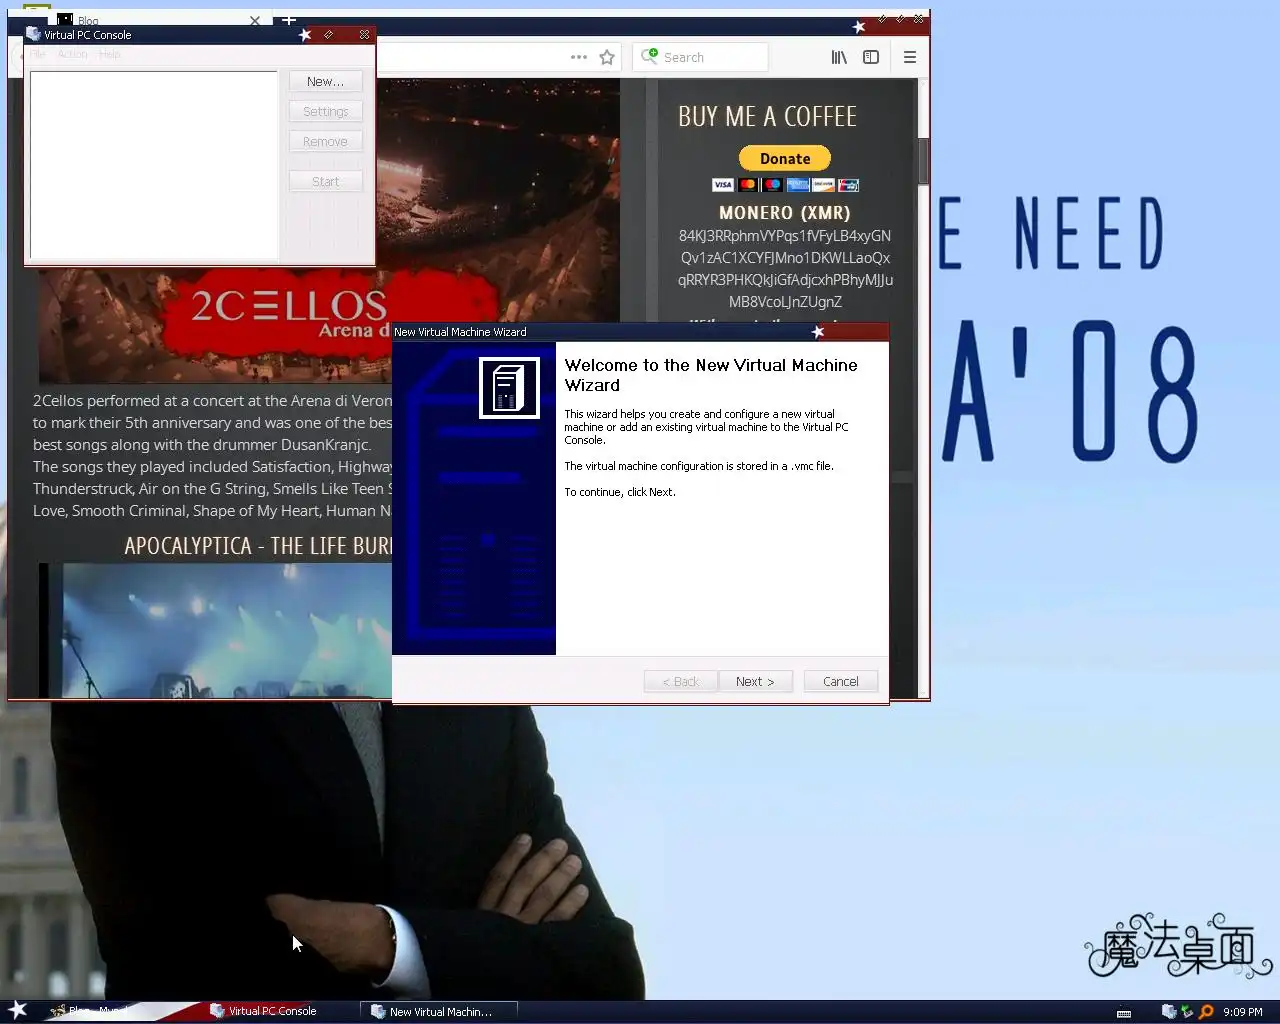This screenshot has height=1024, width=1280.
Task: Click the Virtual PC Console title bar icon
Action: [x=34, y=34]
